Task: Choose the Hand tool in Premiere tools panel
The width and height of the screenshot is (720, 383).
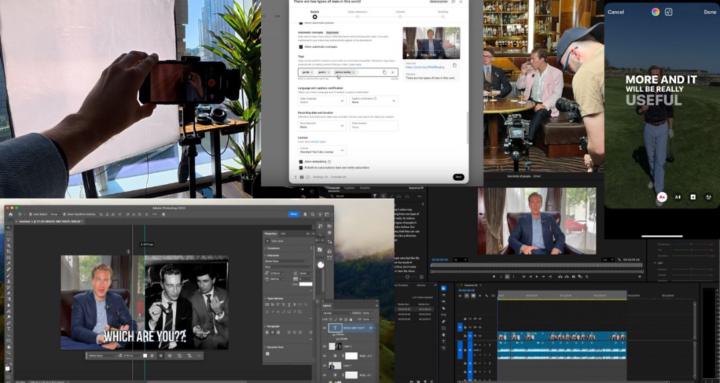Action: 444,334
